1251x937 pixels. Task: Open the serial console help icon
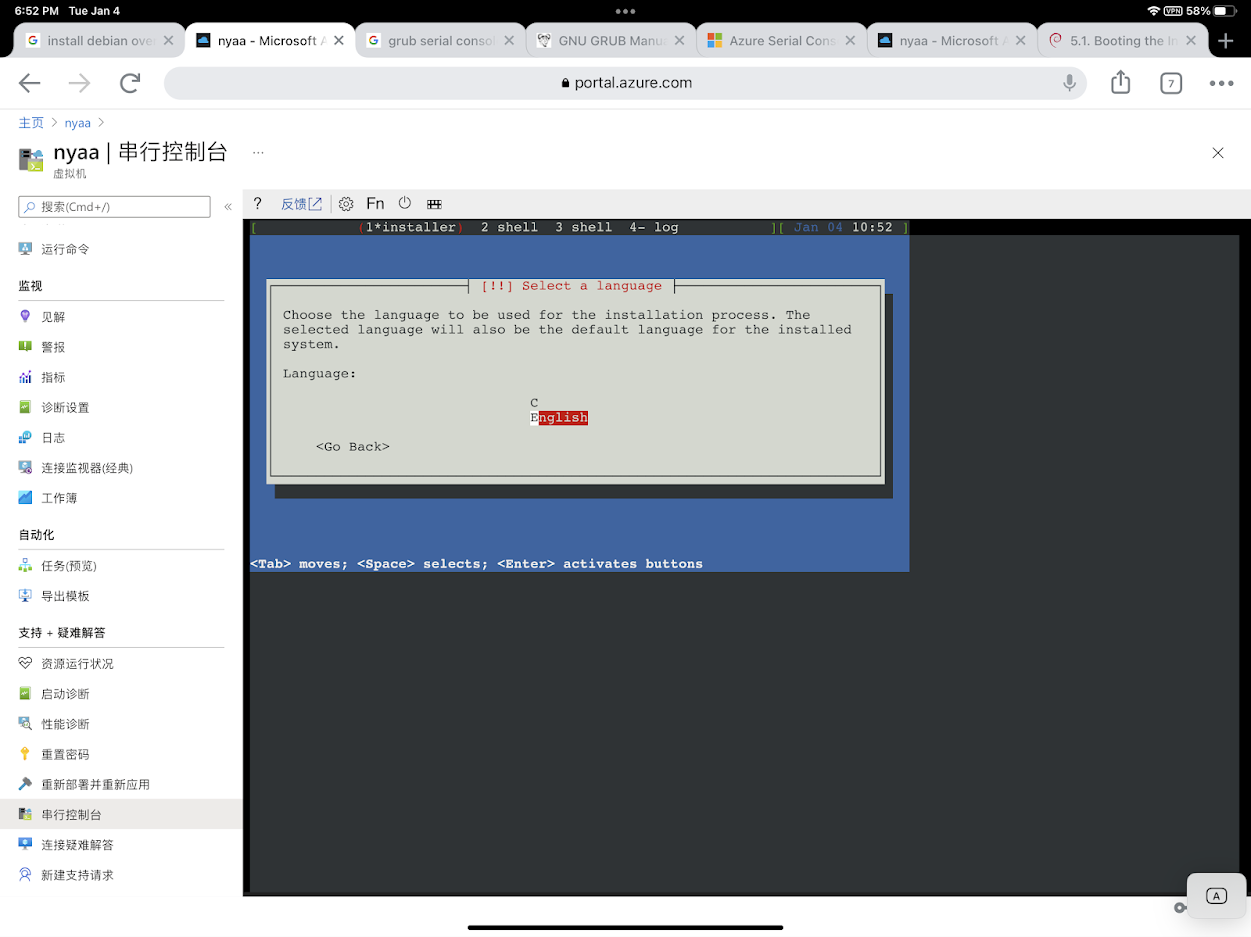tap(257, 203)
